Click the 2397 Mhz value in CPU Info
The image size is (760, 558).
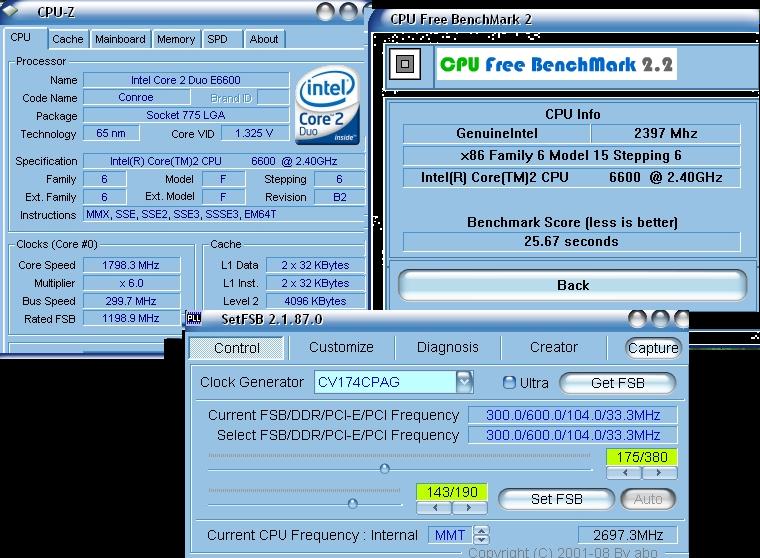[x=665, y=133]
